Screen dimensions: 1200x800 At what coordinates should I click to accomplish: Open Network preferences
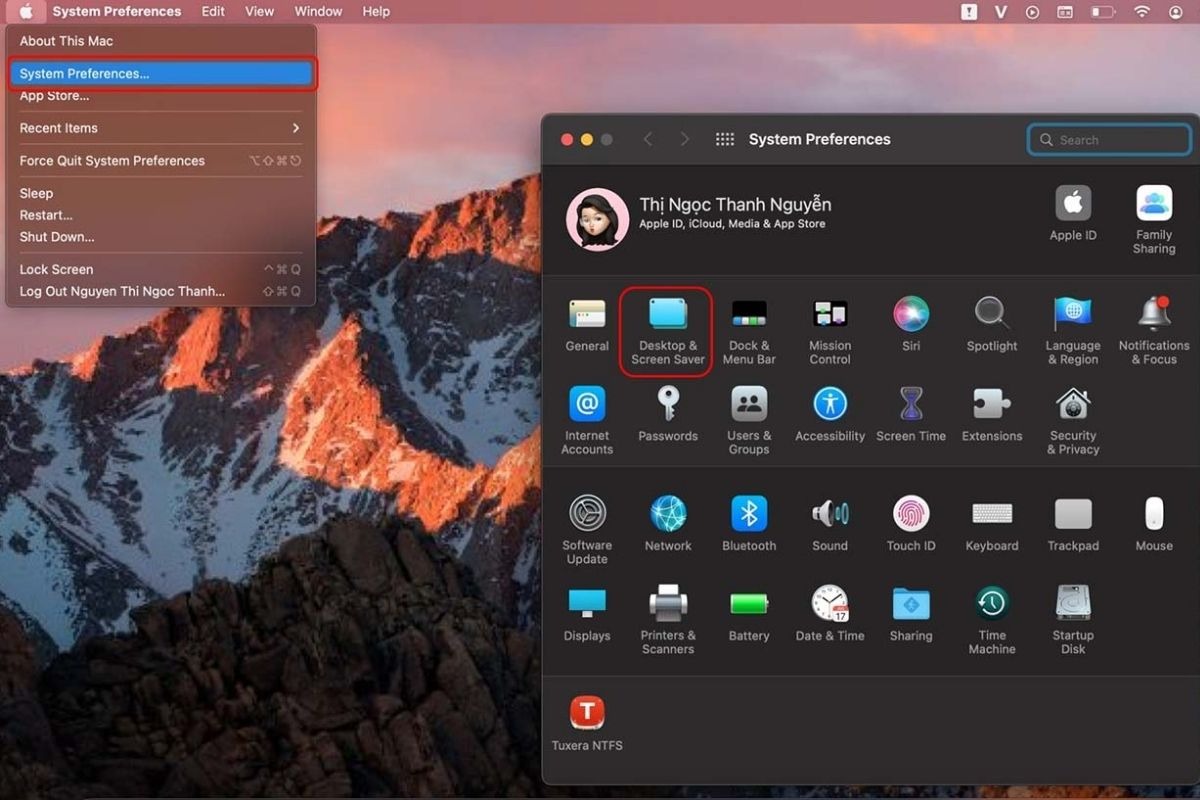tap(668, 525)
